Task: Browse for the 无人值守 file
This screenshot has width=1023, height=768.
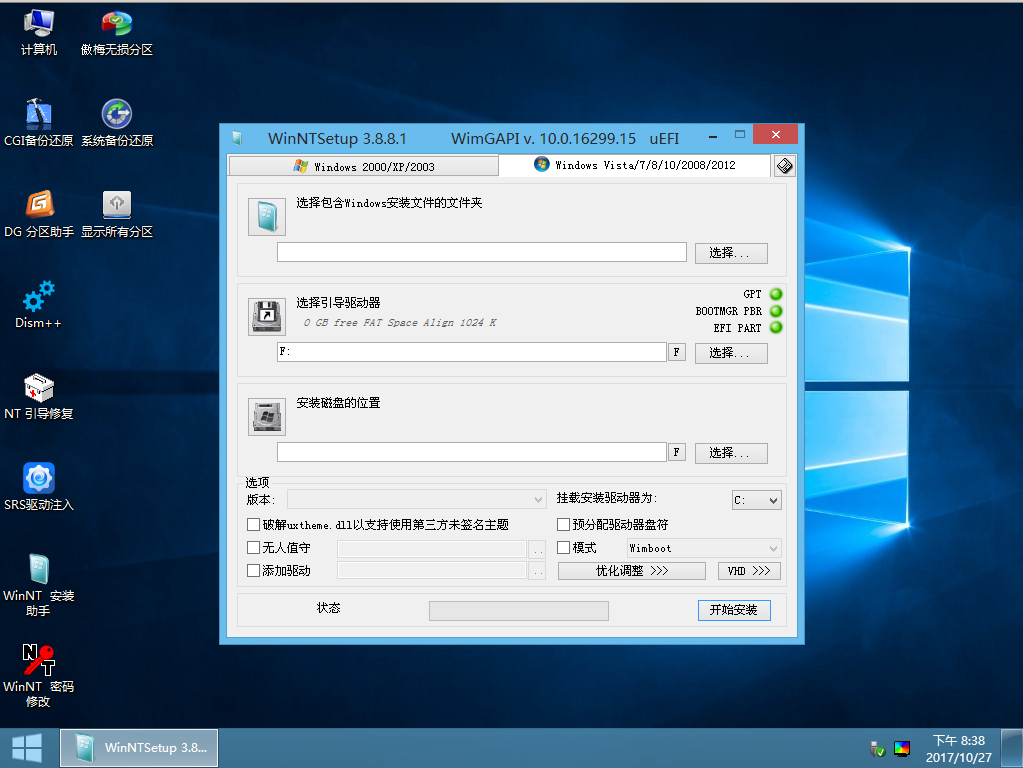Action: pyautogui.click(x=538, y=549)
